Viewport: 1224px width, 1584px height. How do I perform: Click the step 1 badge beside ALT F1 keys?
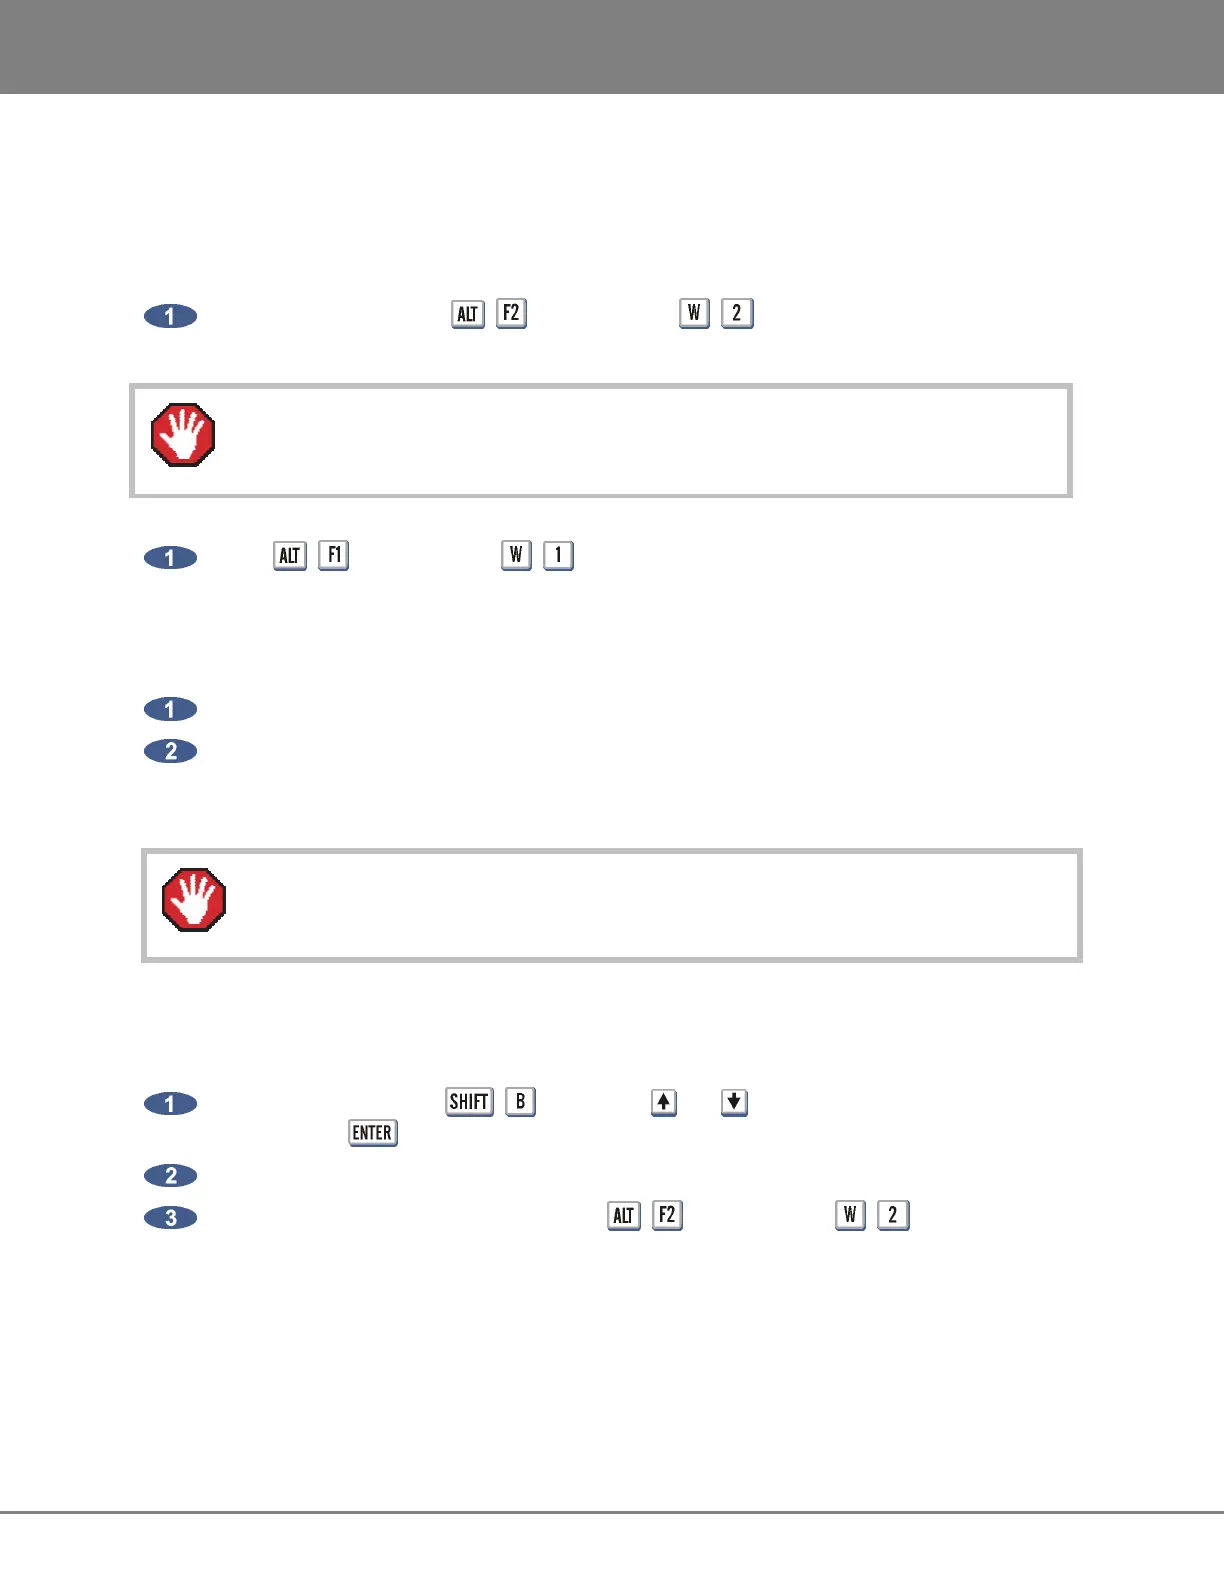pos(171,558)
